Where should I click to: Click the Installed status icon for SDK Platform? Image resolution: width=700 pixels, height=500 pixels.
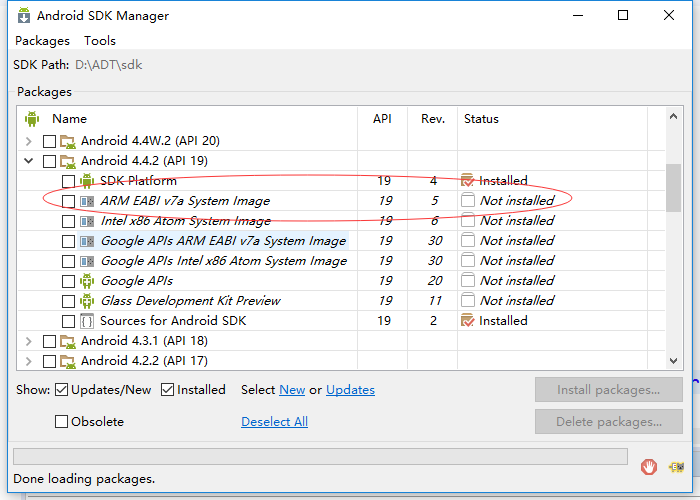pos(467,180)
